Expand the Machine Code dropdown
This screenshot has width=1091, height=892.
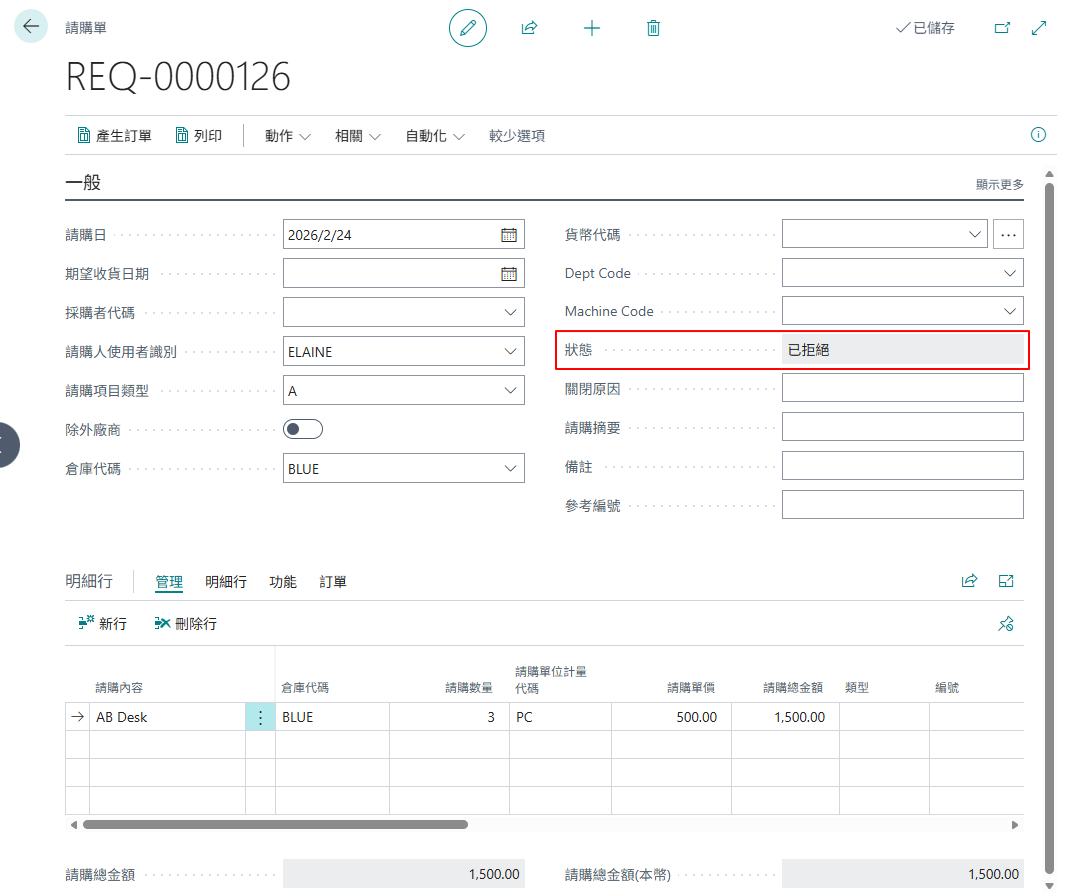click(1010, 312)
